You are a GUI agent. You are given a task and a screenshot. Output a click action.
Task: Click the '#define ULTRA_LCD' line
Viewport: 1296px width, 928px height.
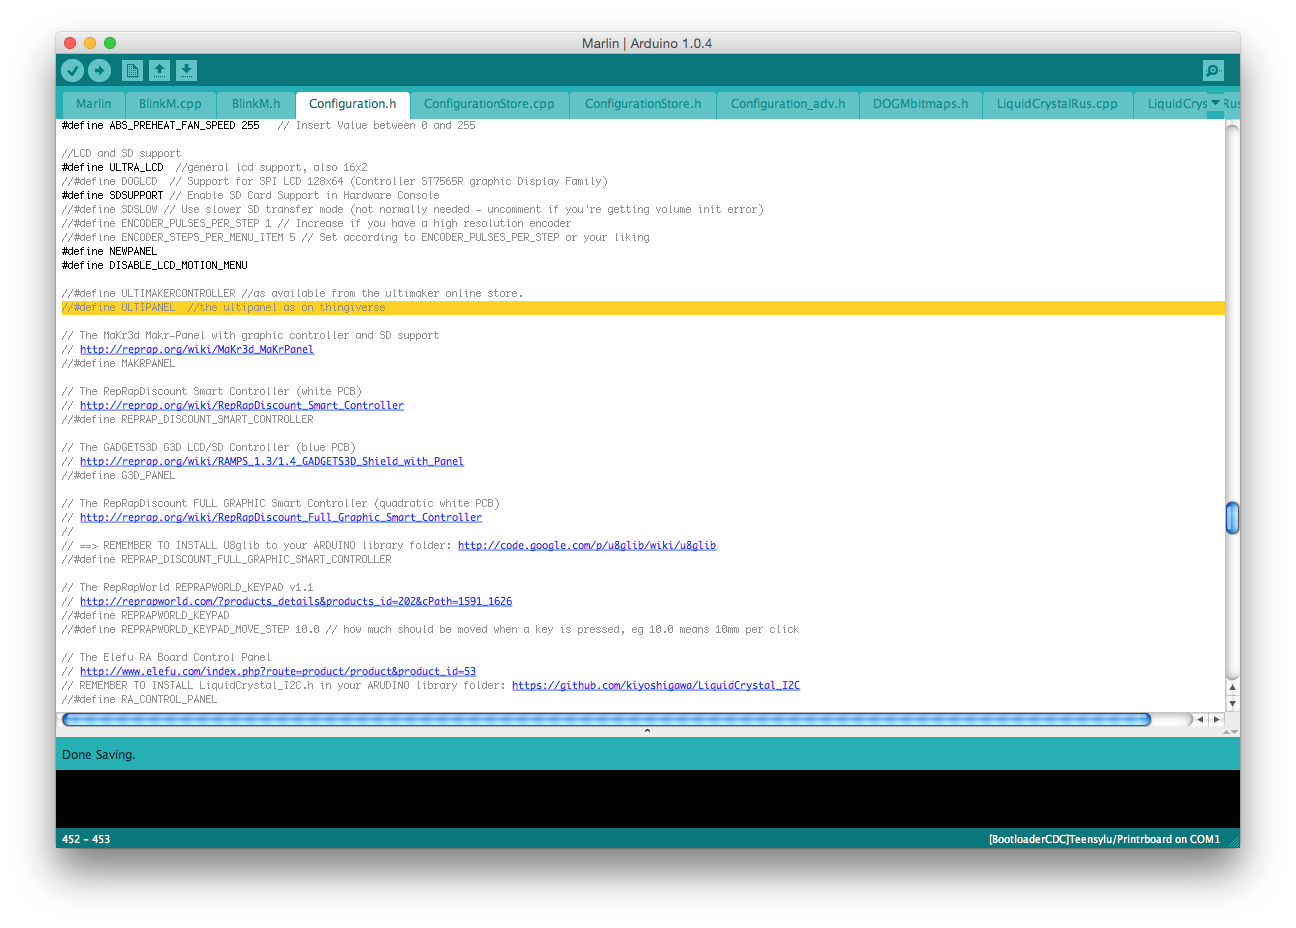(214, 168)
